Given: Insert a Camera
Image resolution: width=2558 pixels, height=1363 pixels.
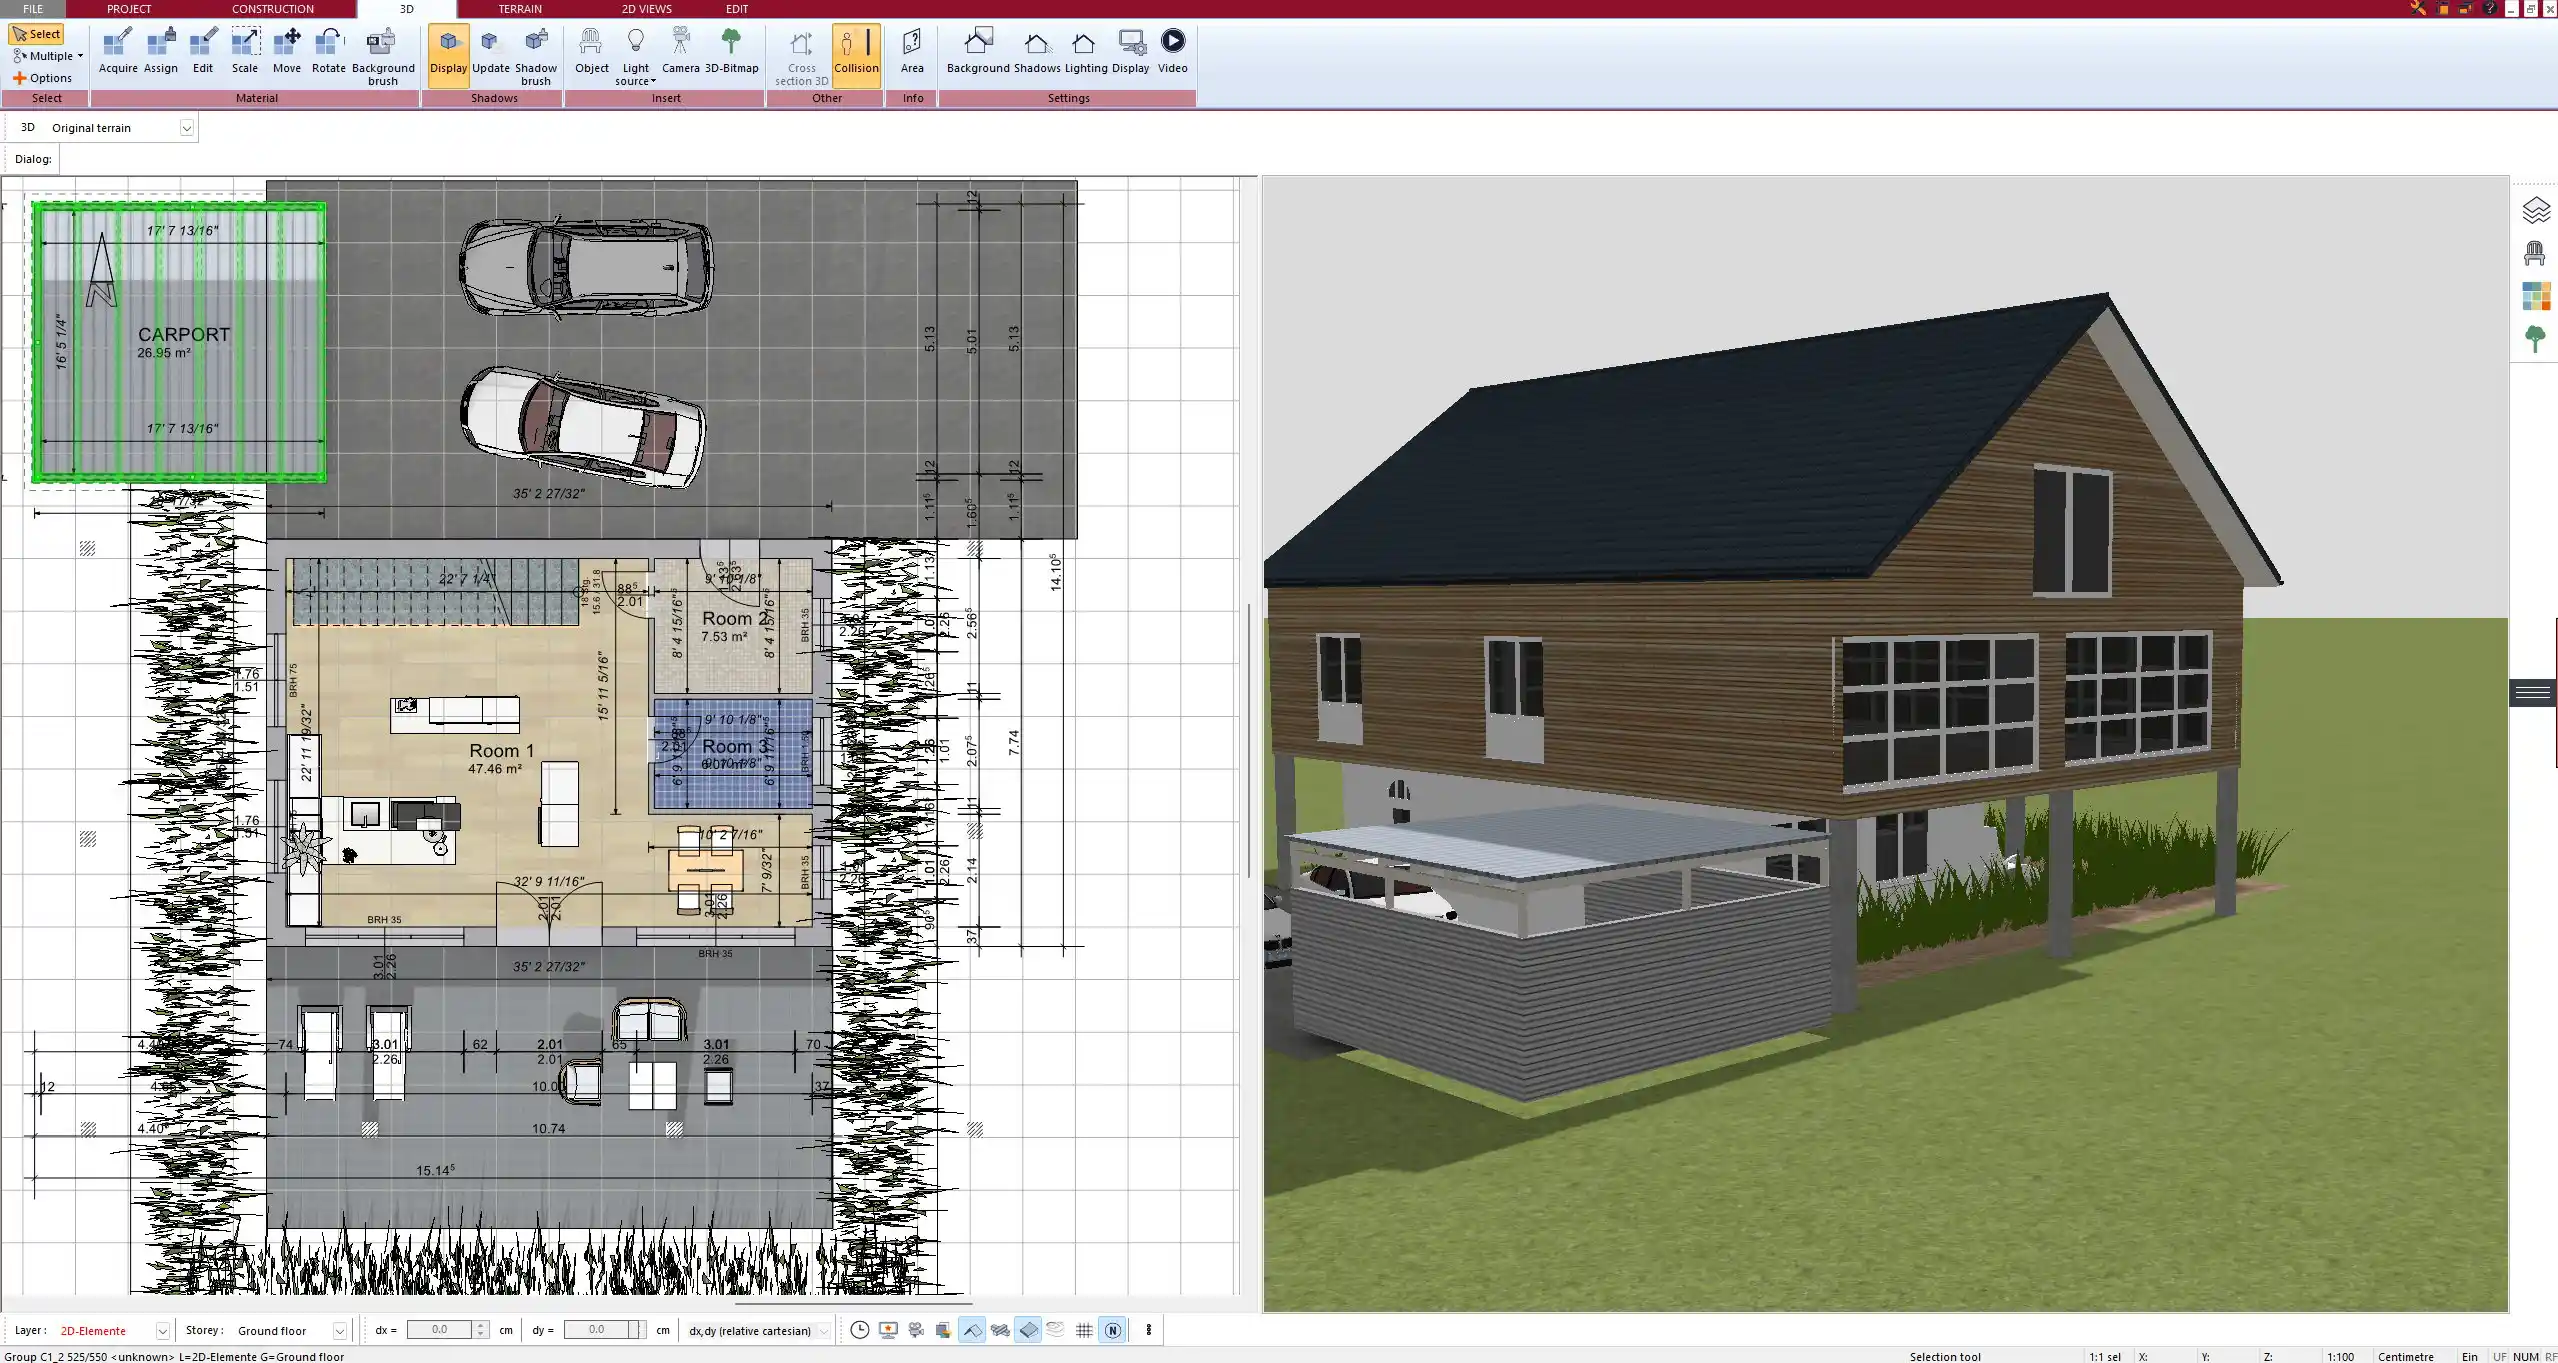Looking at the screenshot, I should [681, 52].
